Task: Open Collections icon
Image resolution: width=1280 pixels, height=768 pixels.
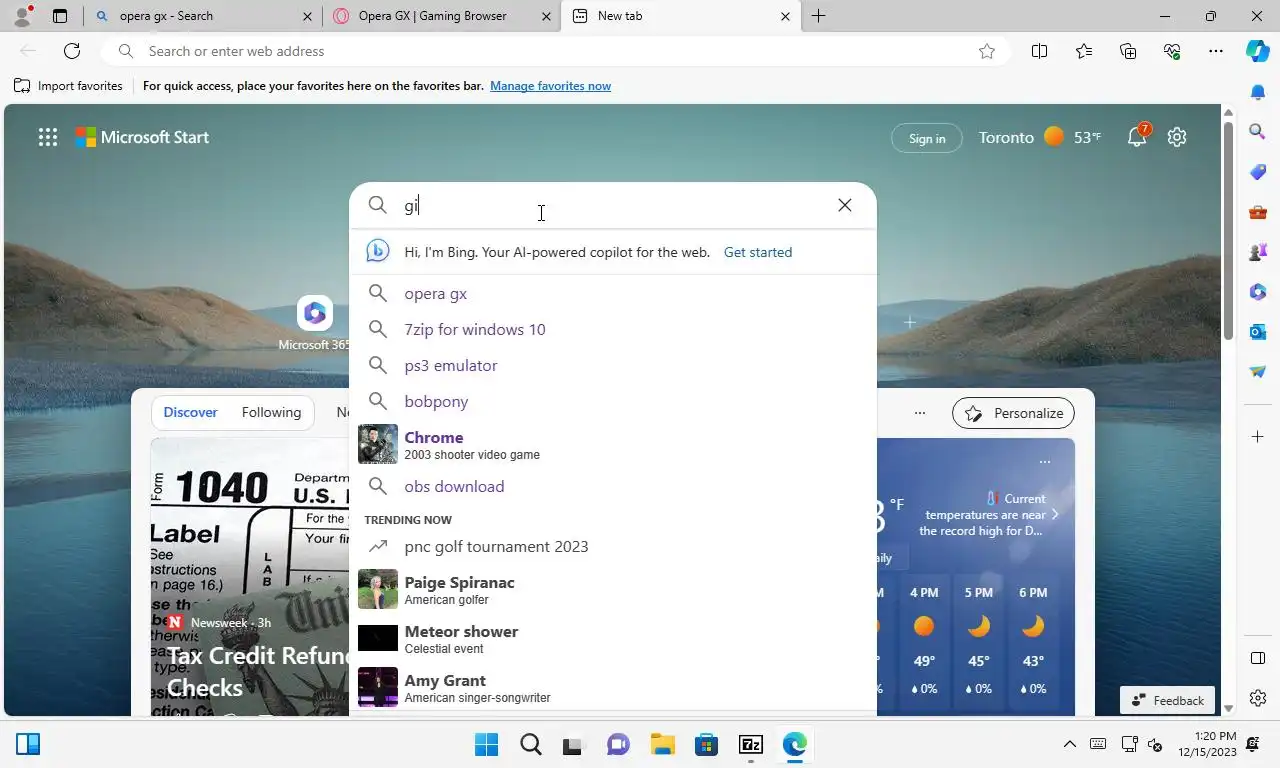Action: coord(1128,51)
